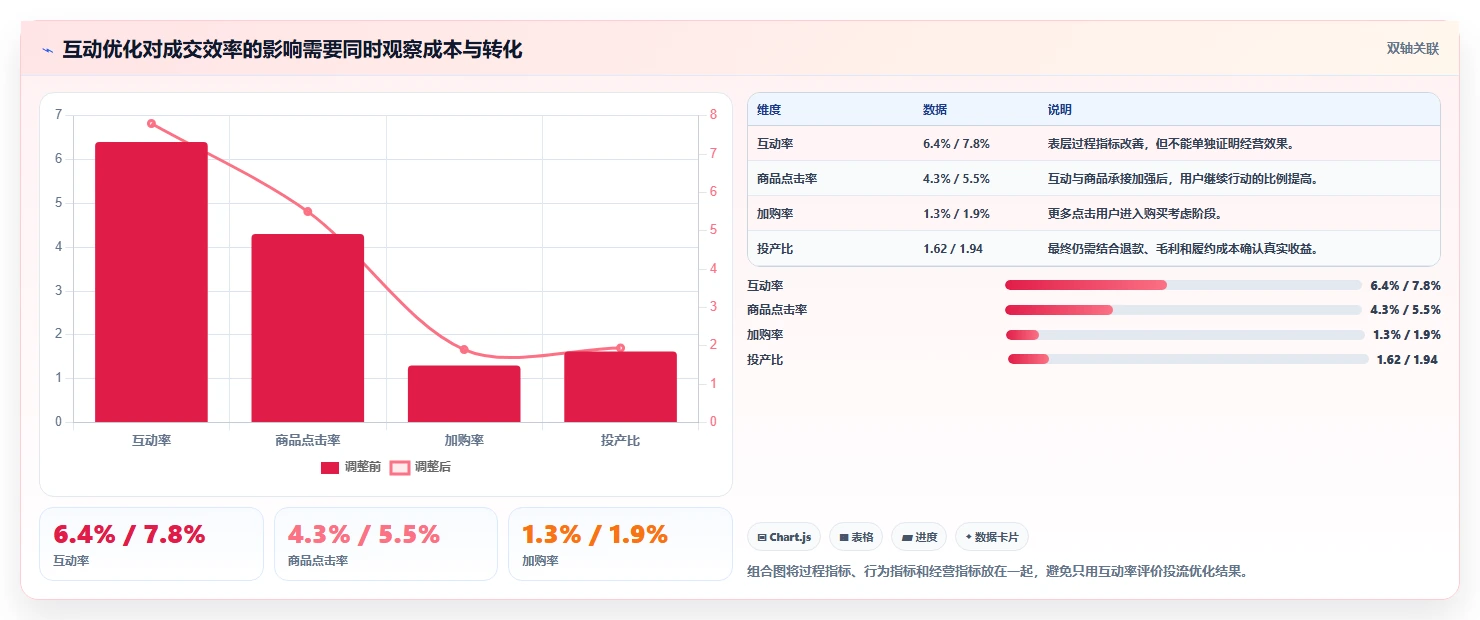Click the 说明 table header
Viewport: 1480px width, 620px height.
pyautogui.click(x=1059, y=110)
